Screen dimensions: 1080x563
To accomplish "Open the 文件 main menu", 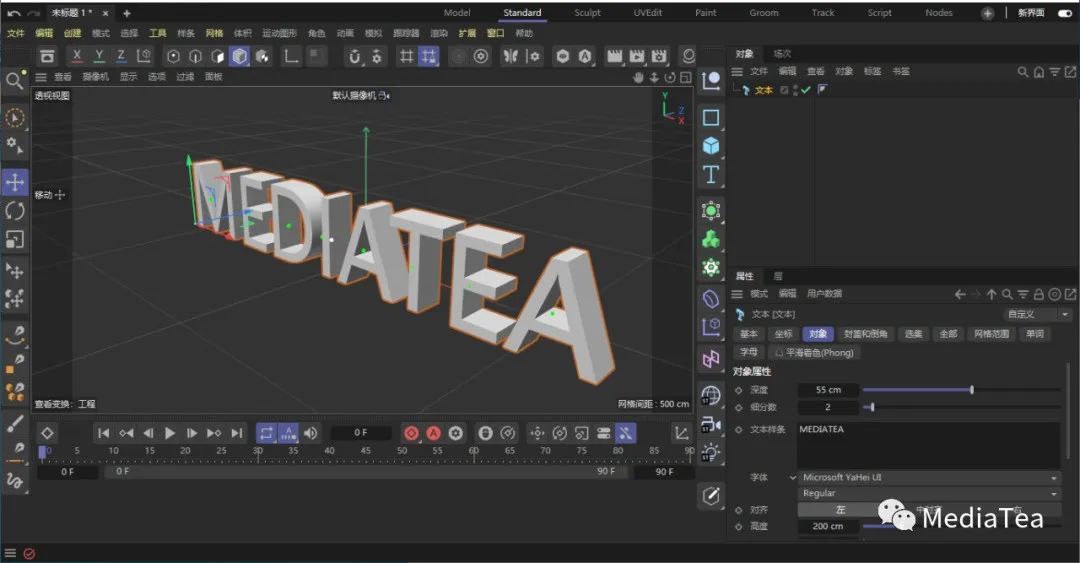I will (15, 33).
